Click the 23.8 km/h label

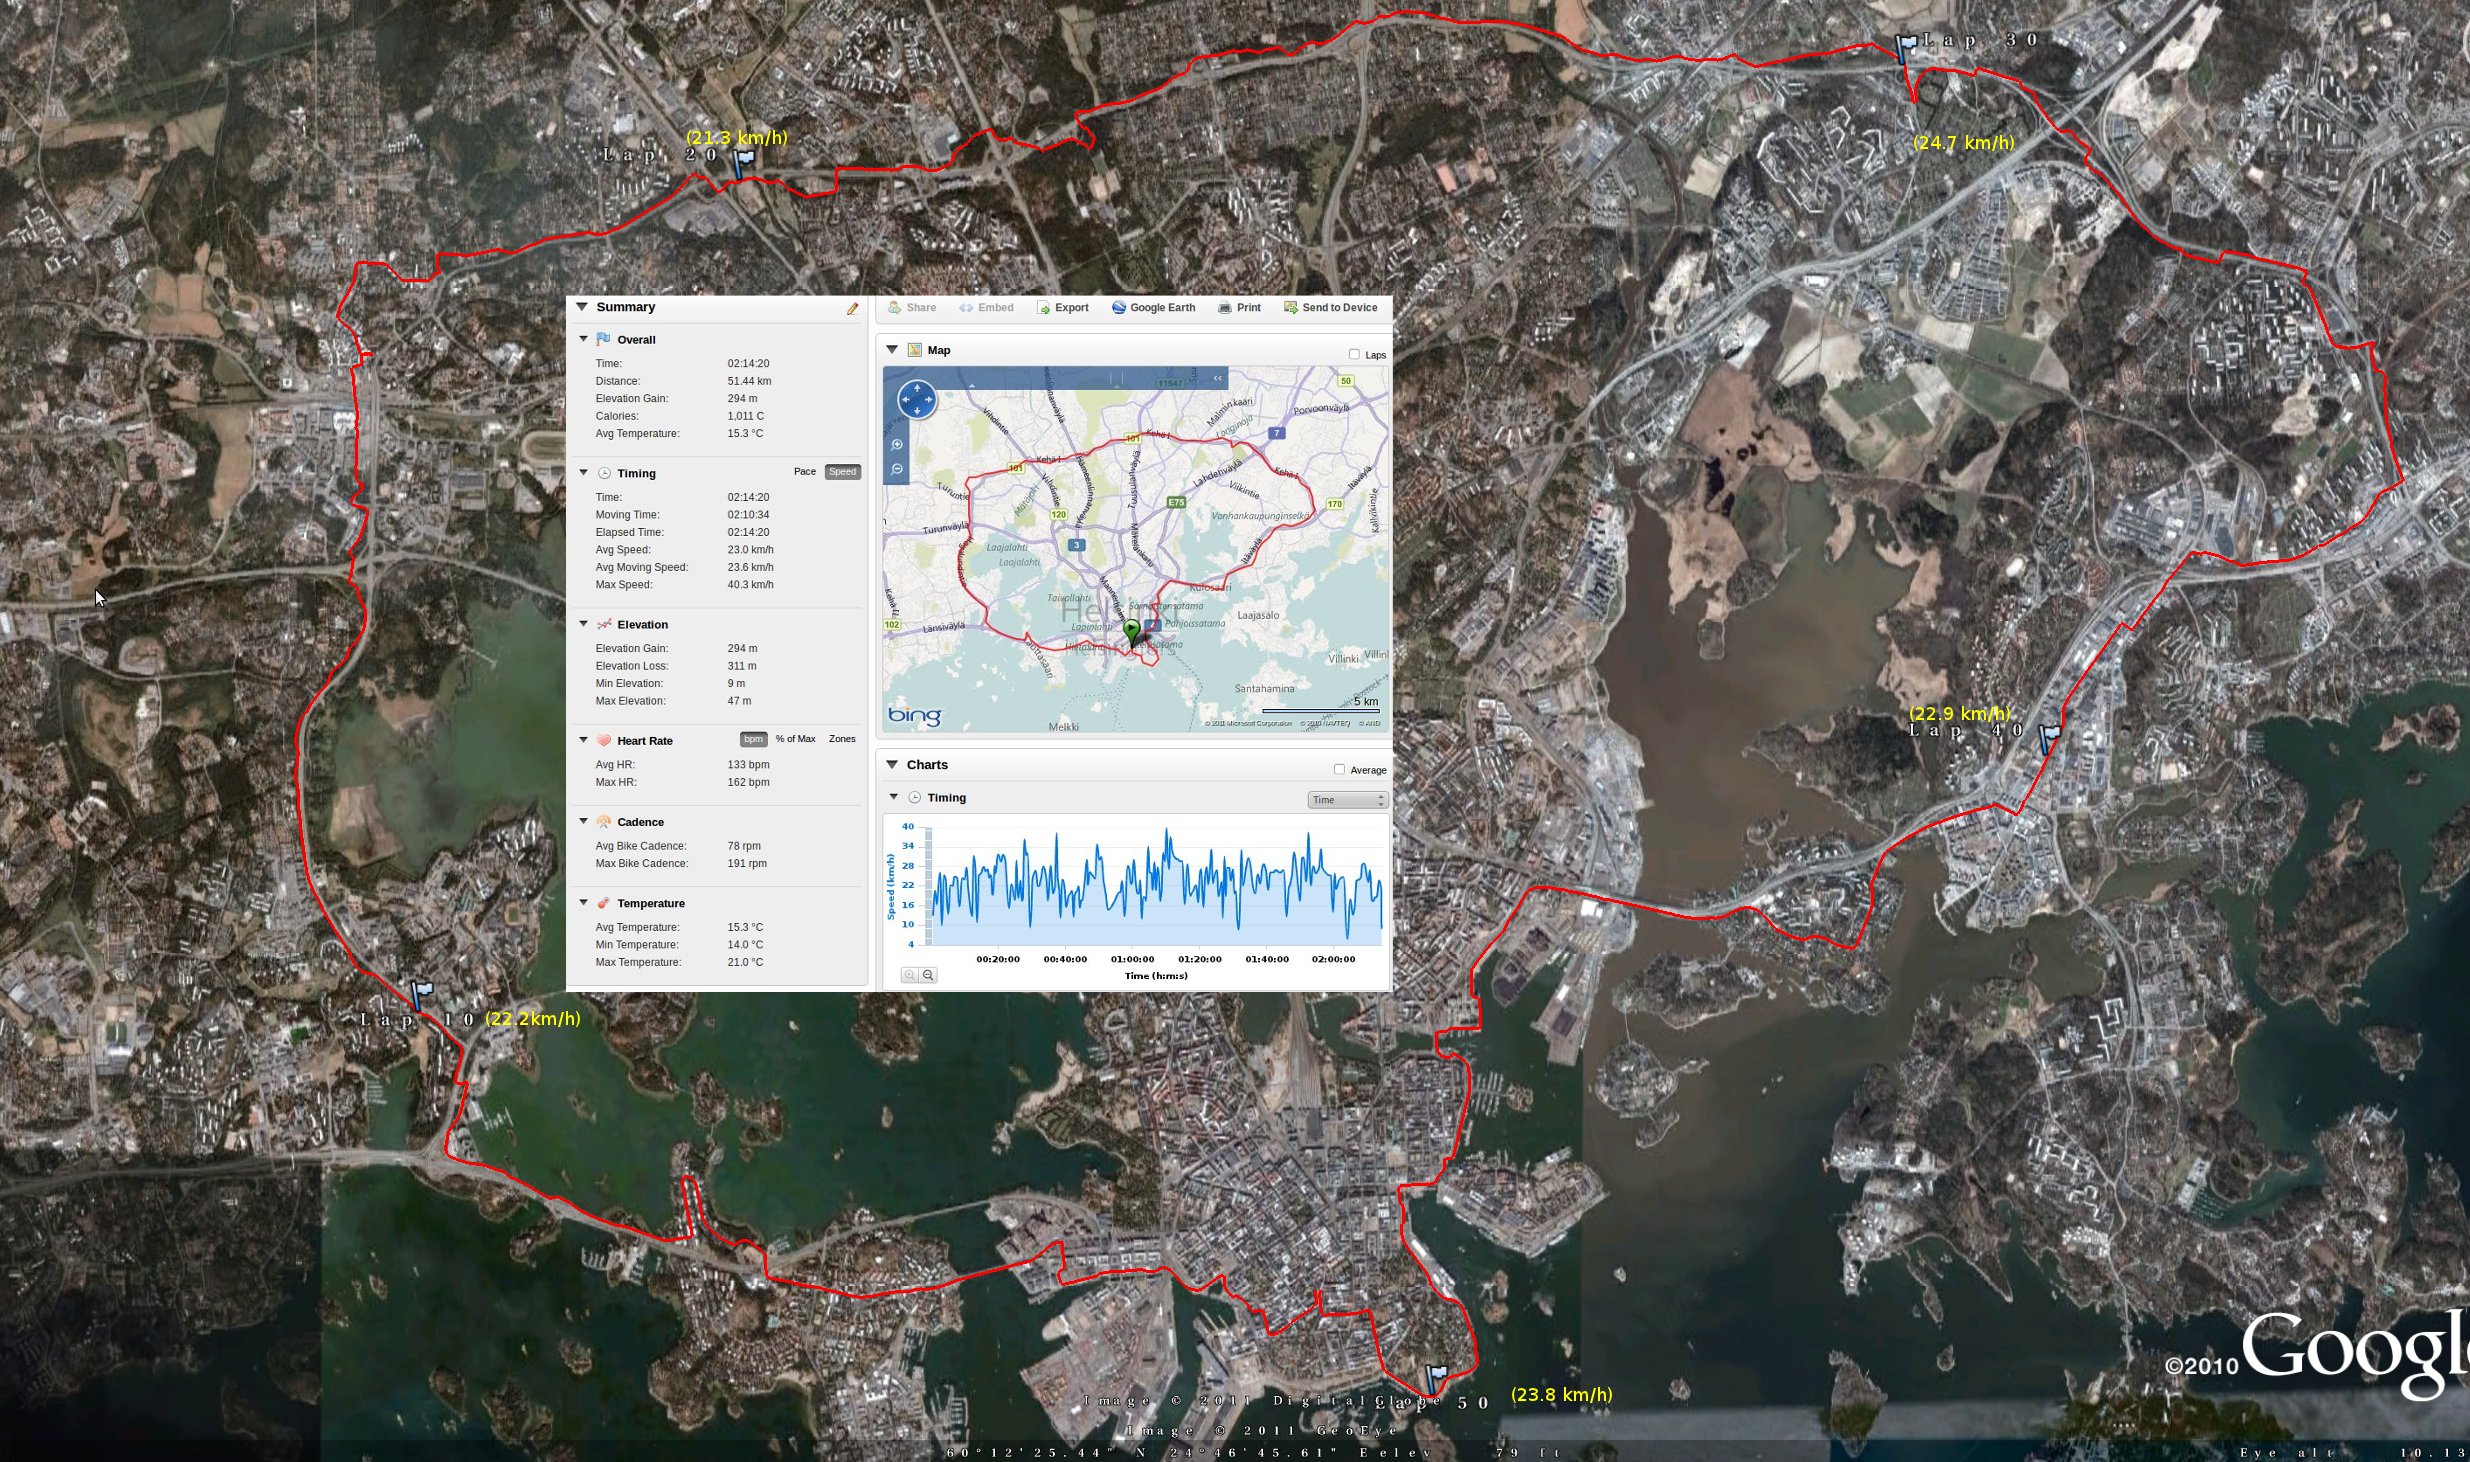pyautogui.click(x=1561, y=1395)
